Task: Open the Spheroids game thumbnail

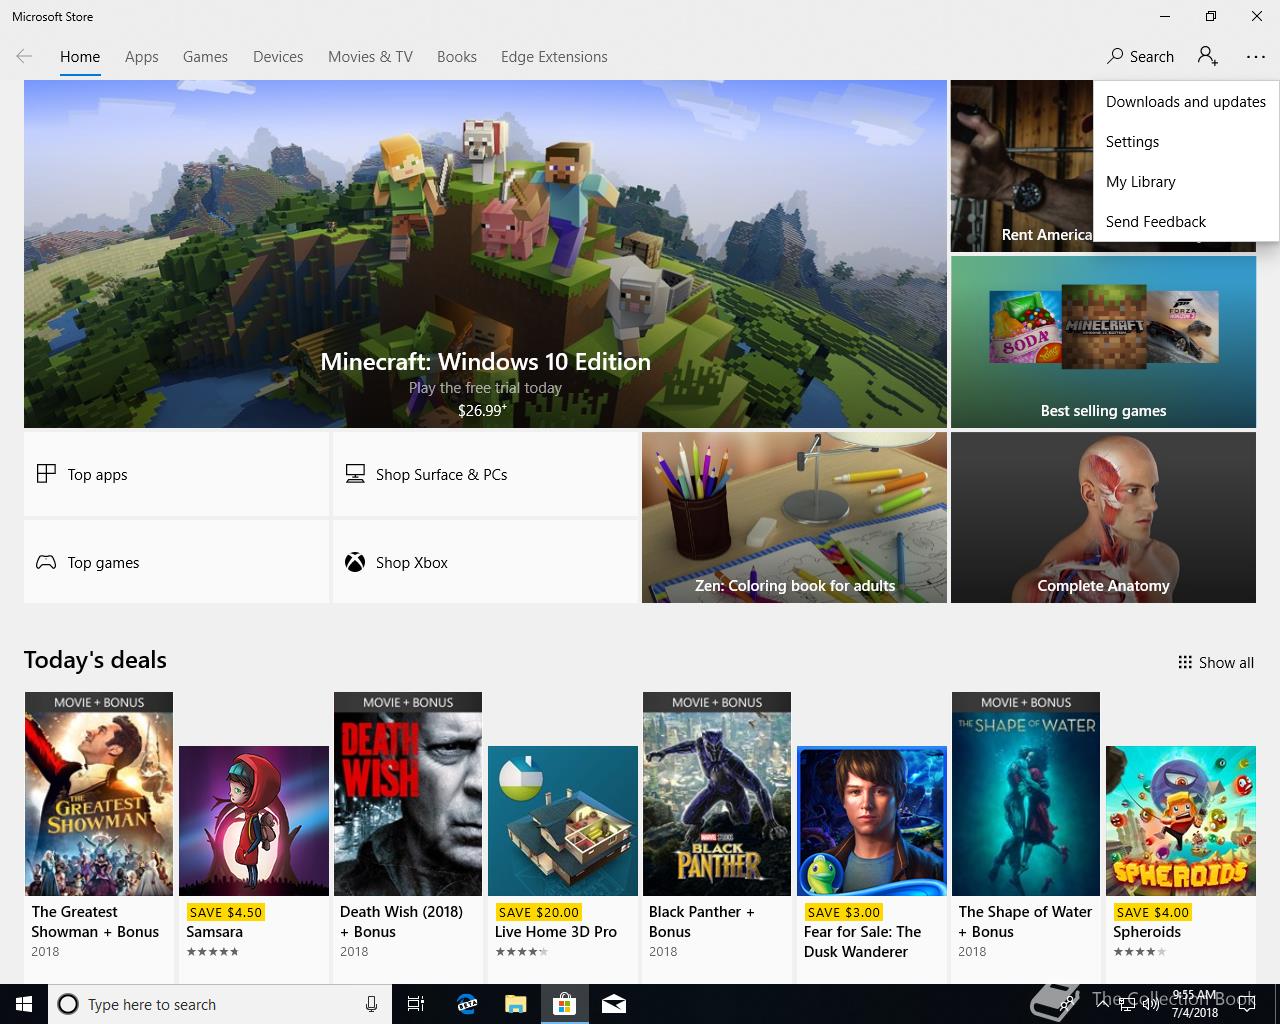Action: (x=1181, y=821)
